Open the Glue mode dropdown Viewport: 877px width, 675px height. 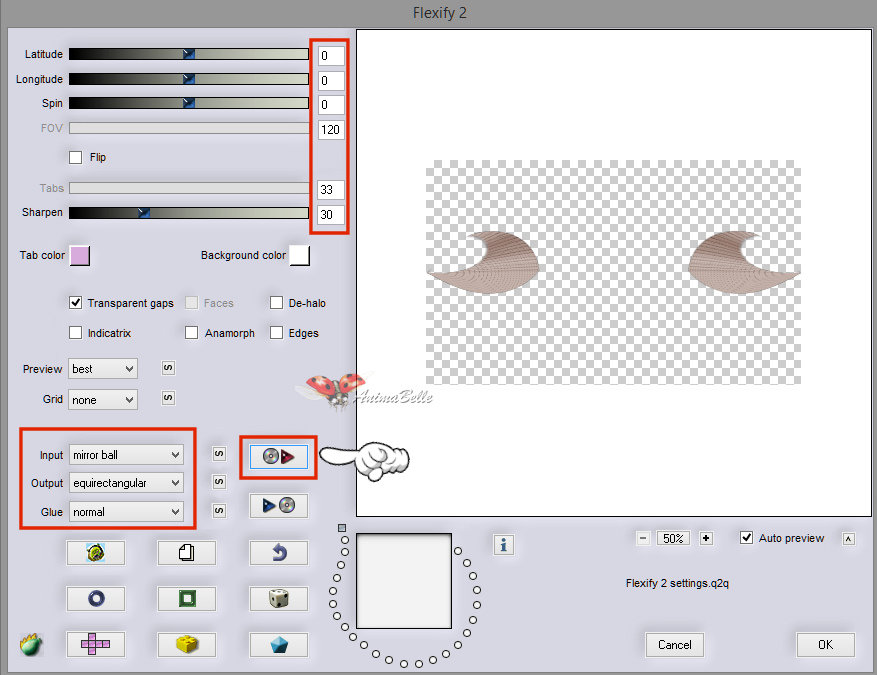coord(126,512)
